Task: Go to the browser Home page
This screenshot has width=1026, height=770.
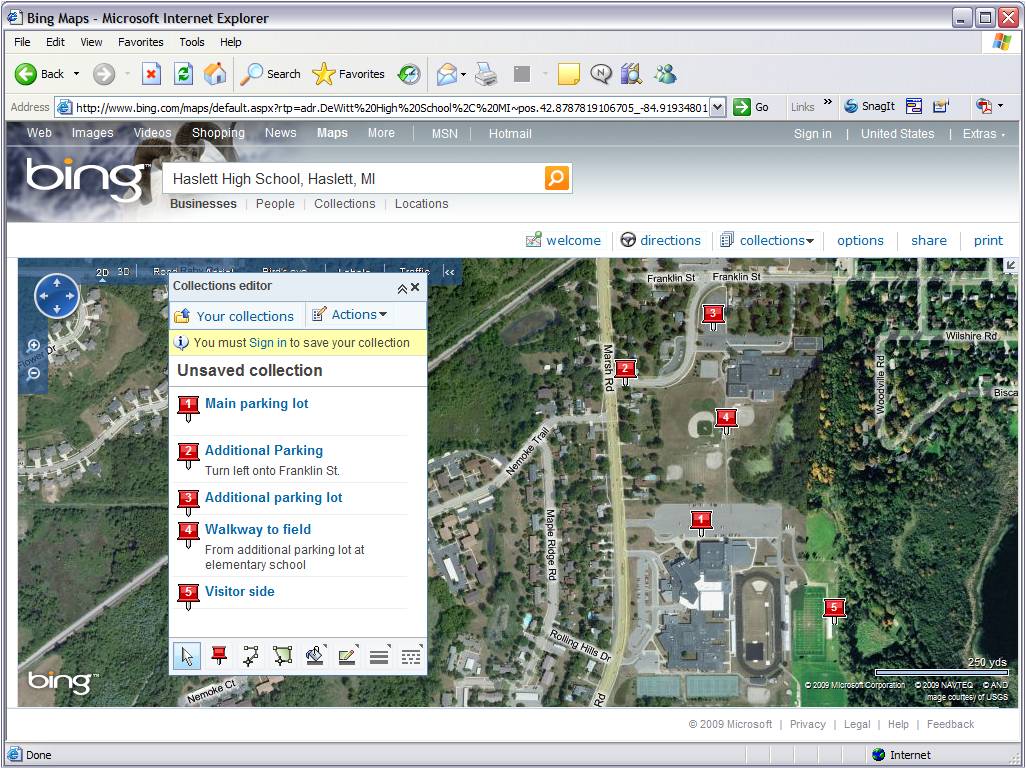Action: [215, 74]
